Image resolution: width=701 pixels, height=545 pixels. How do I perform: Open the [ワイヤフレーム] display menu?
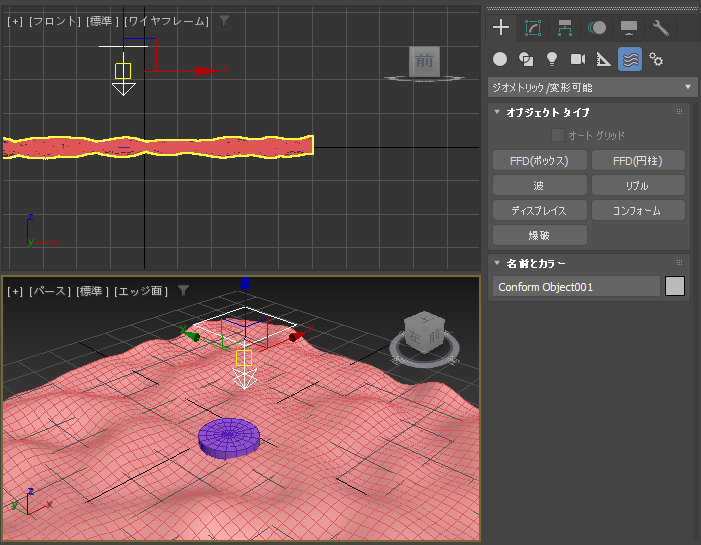click(x=166, y=21)
